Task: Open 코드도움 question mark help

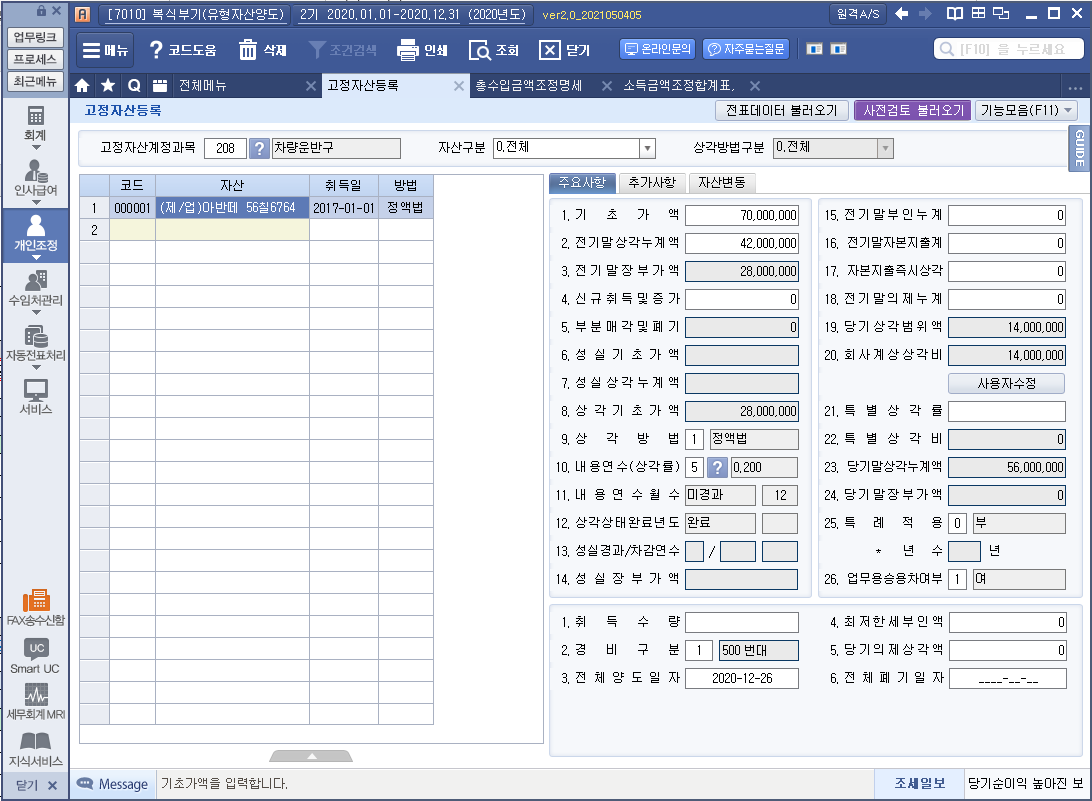Action: click(156, 50)
